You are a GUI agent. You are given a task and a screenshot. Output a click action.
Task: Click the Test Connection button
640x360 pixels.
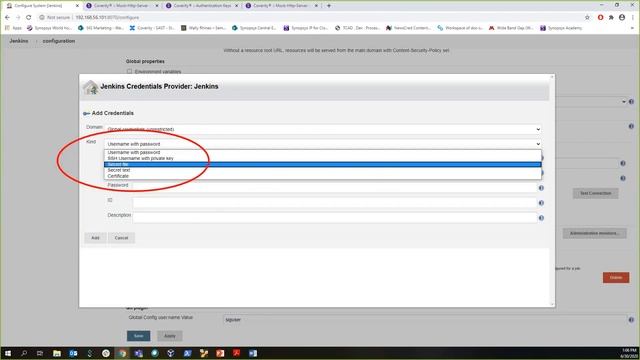coord(596,193)
